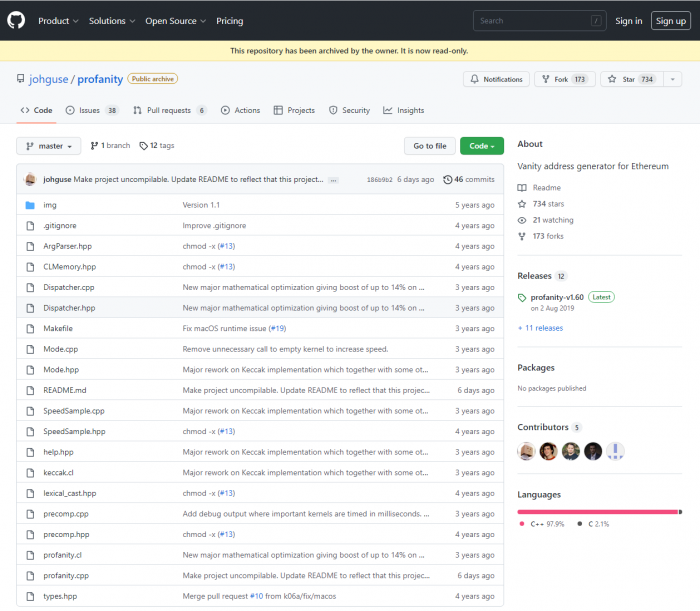This screenshot has width=700, height=611.
Task: Open the img folder icon
Action: point(30,205)
